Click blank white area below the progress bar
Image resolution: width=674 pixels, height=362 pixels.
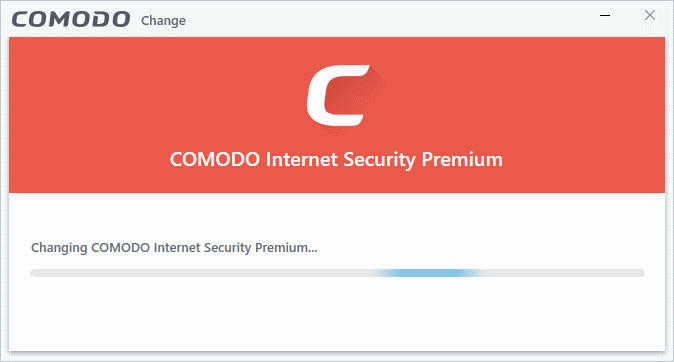click(x=336, y=316)
